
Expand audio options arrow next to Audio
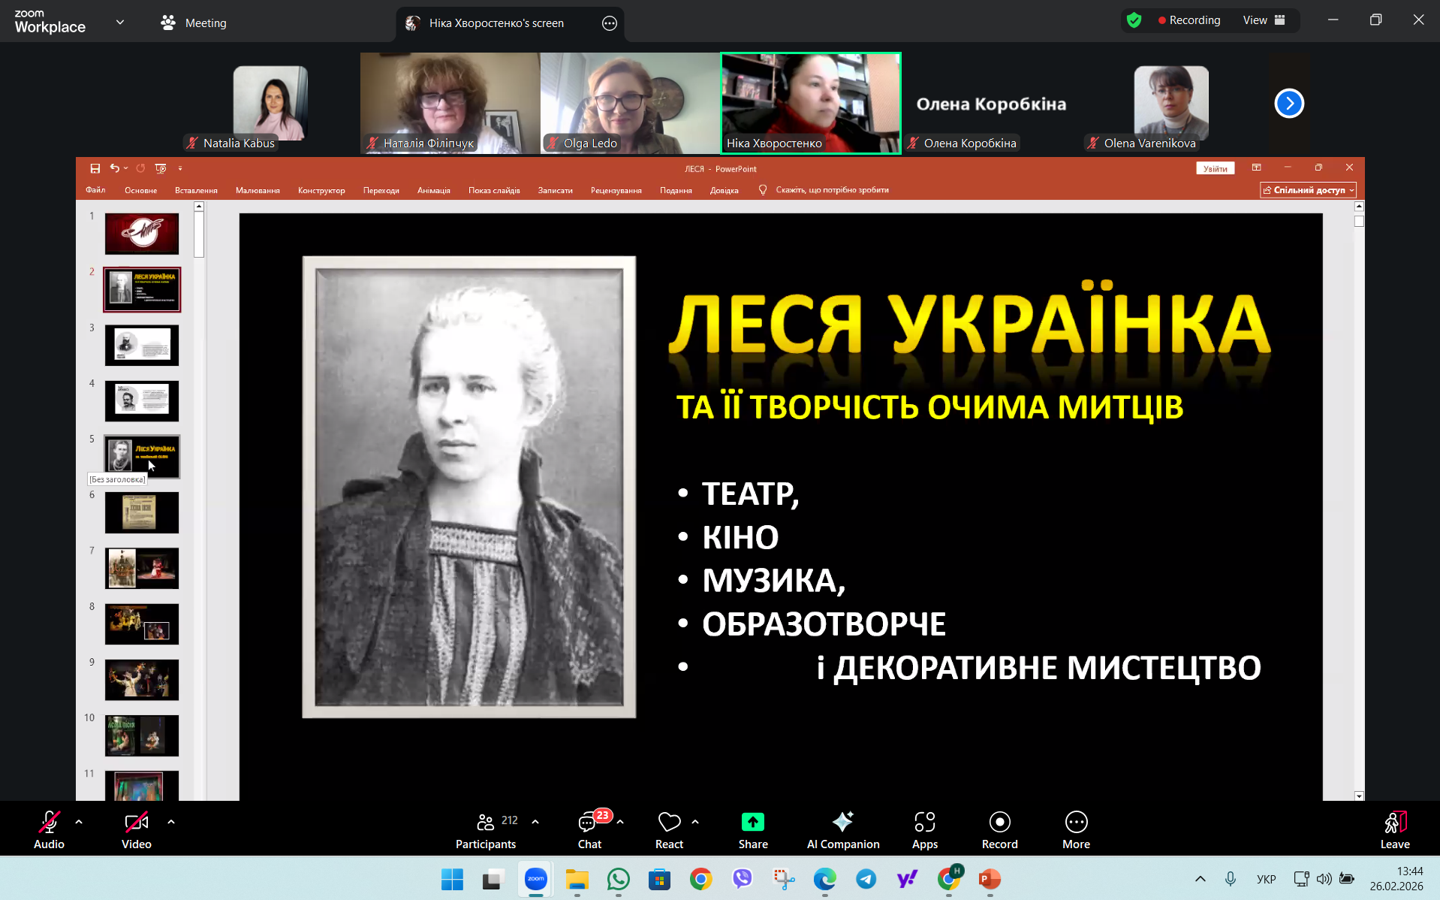79,822
